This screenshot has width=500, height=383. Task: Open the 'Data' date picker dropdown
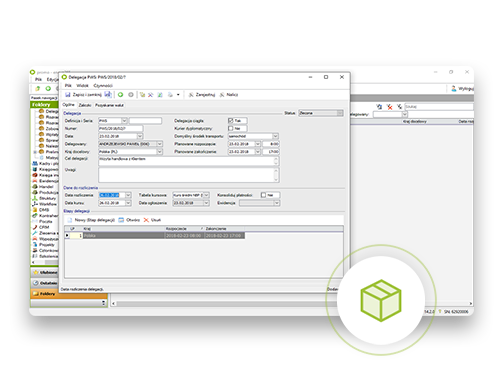(140, 136)
